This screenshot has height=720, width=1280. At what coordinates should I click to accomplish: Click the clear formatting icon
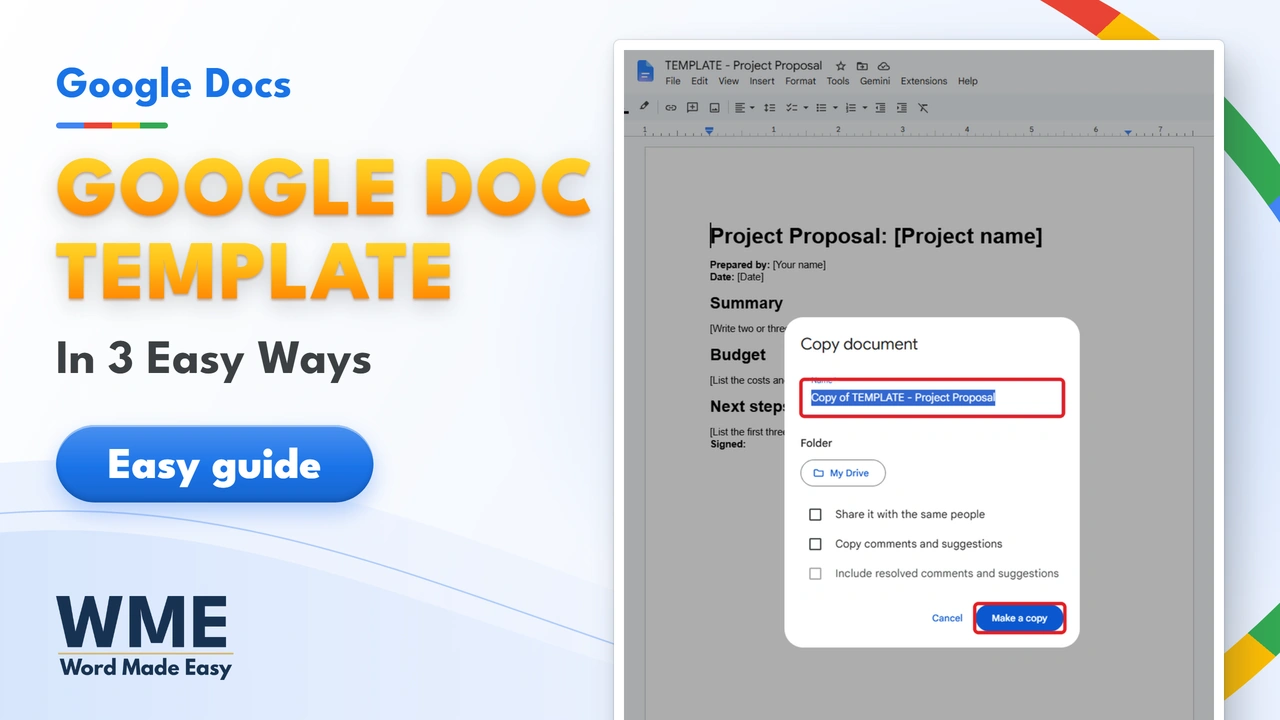[923, 108]
